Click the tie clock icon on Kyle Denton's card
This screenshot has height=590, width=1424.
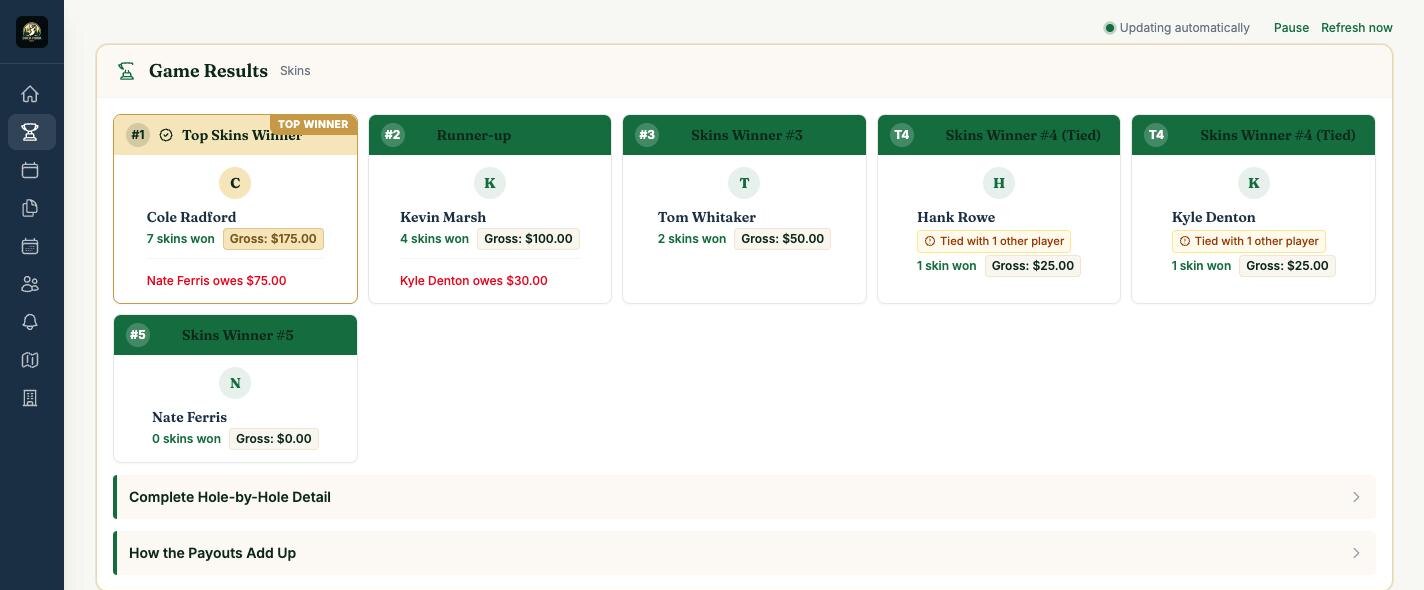1185,241
